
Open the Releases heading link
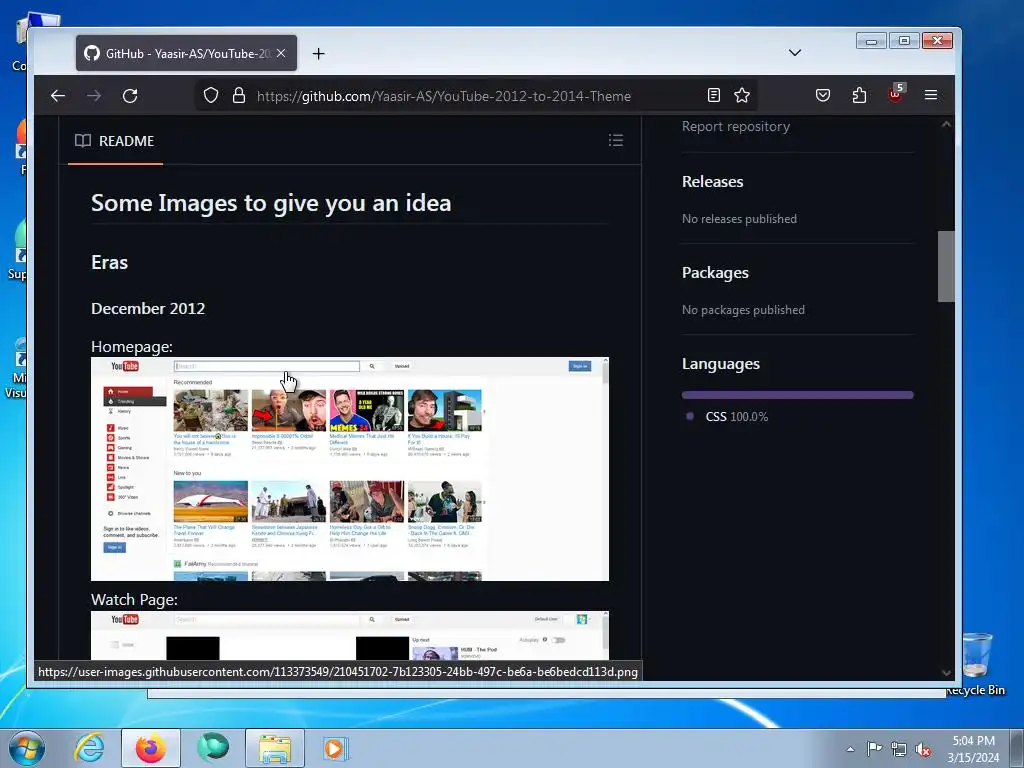point(712,182)
